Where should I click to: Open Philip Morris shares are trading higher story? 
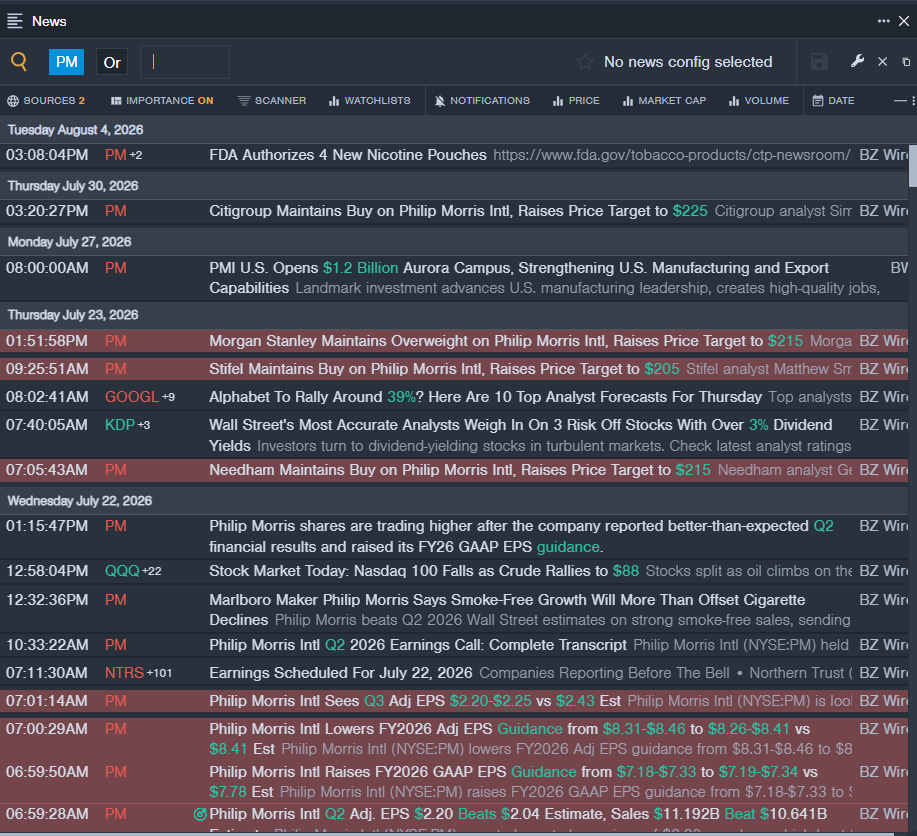(521, 536)
